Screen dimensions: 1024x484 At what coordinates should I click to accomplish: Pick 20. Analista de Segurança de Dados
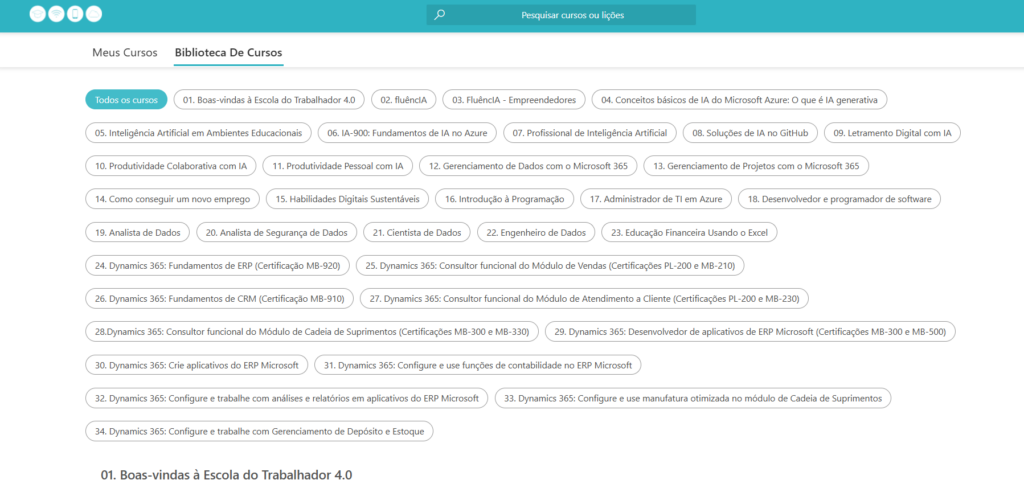click(276, 232)
